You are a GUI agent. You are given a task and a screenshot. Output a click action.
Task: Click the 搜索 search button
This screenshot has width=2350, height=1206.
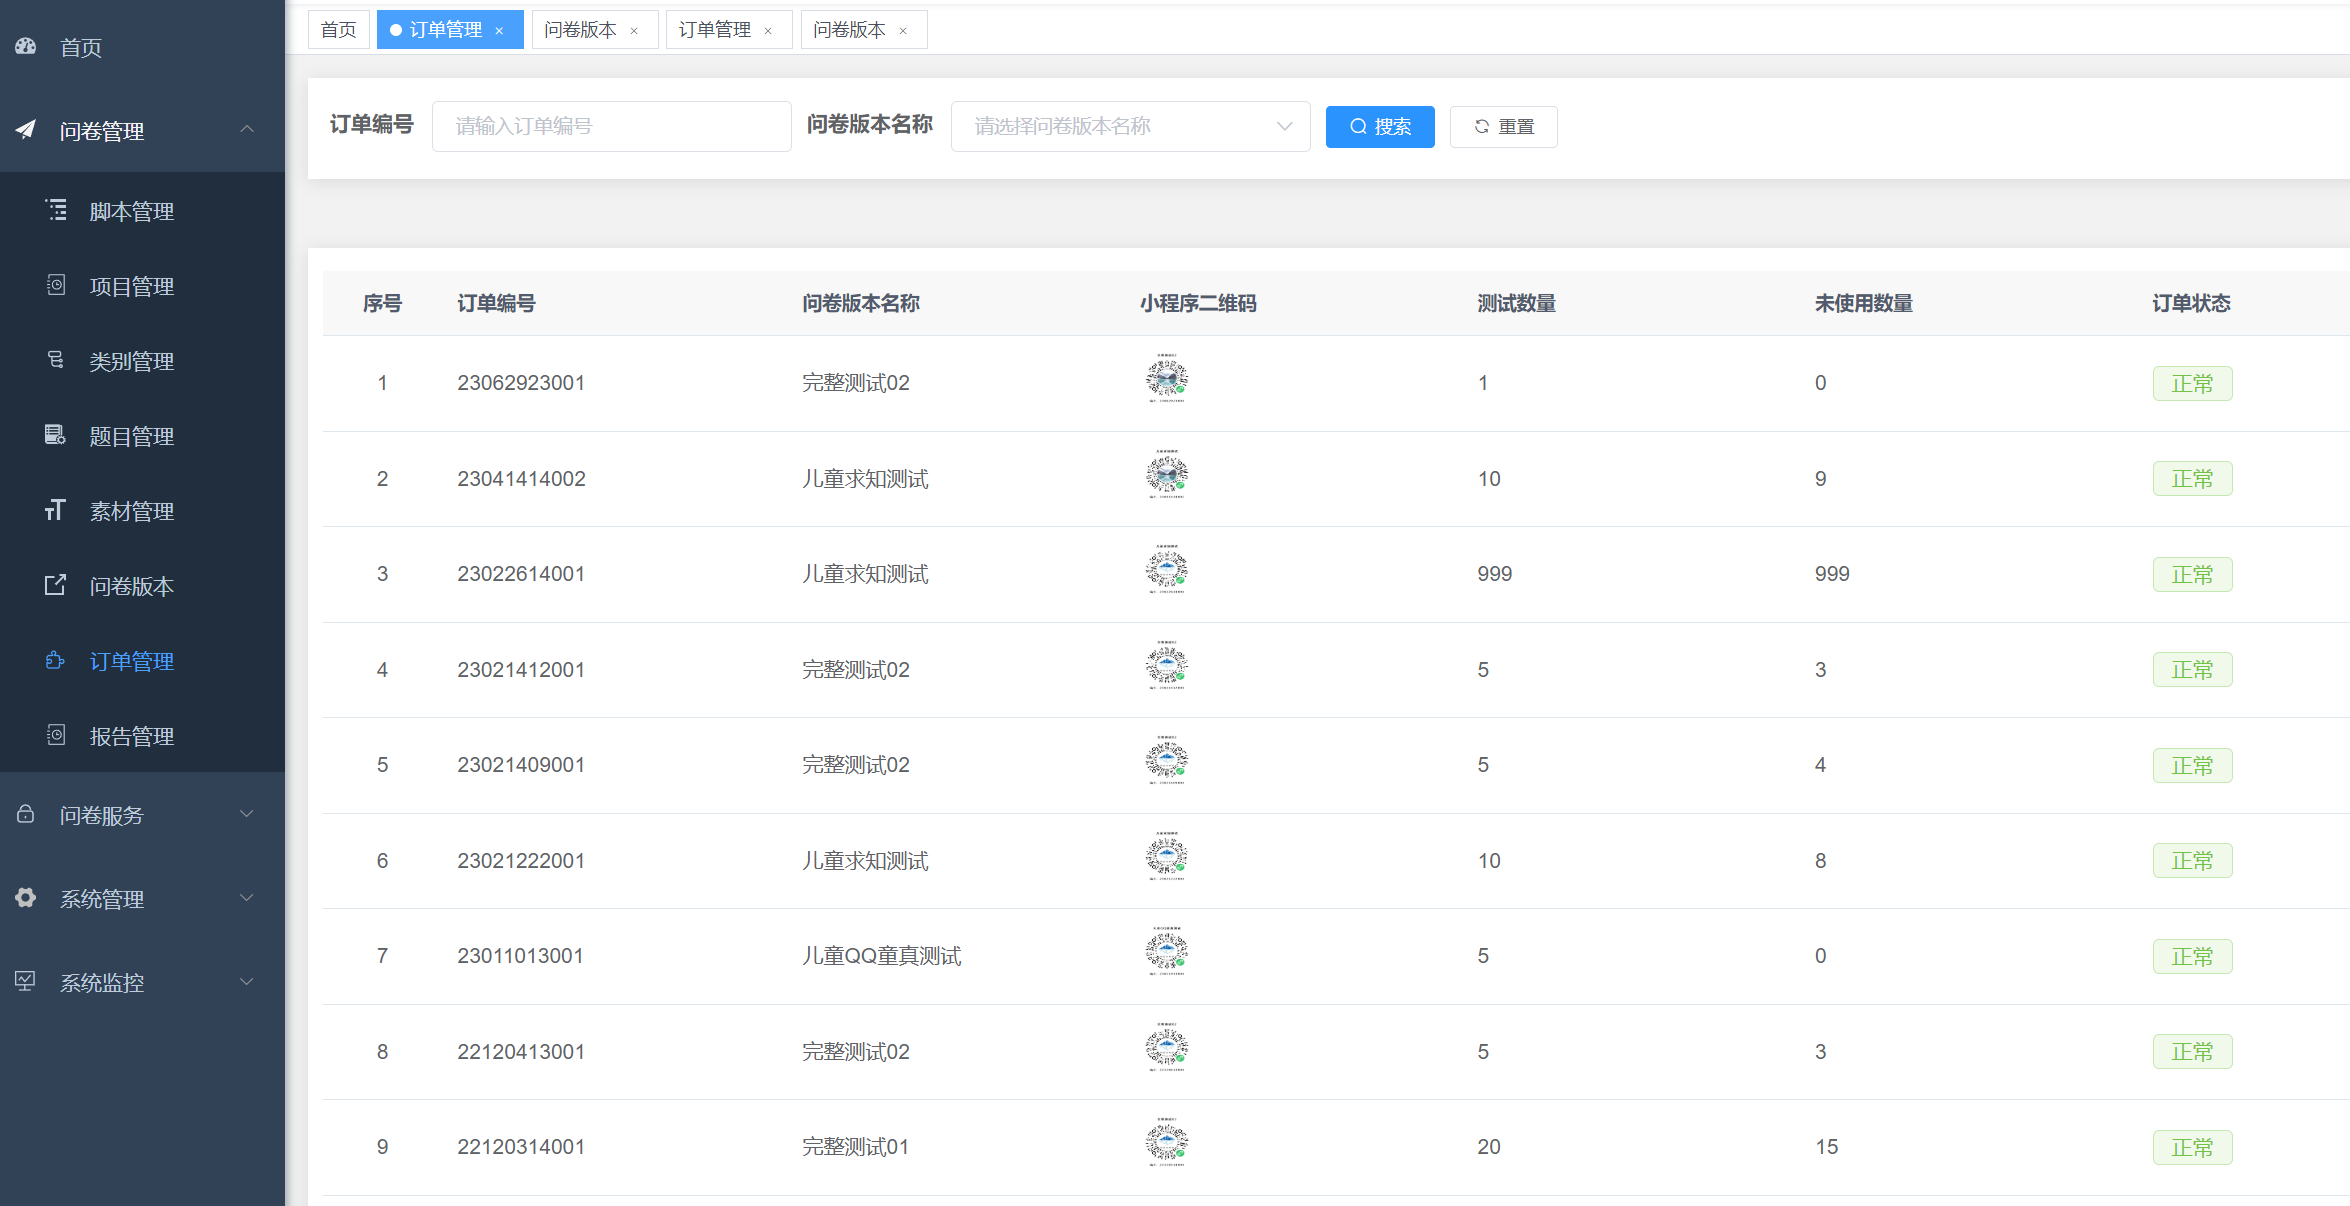coord(1380,127)
